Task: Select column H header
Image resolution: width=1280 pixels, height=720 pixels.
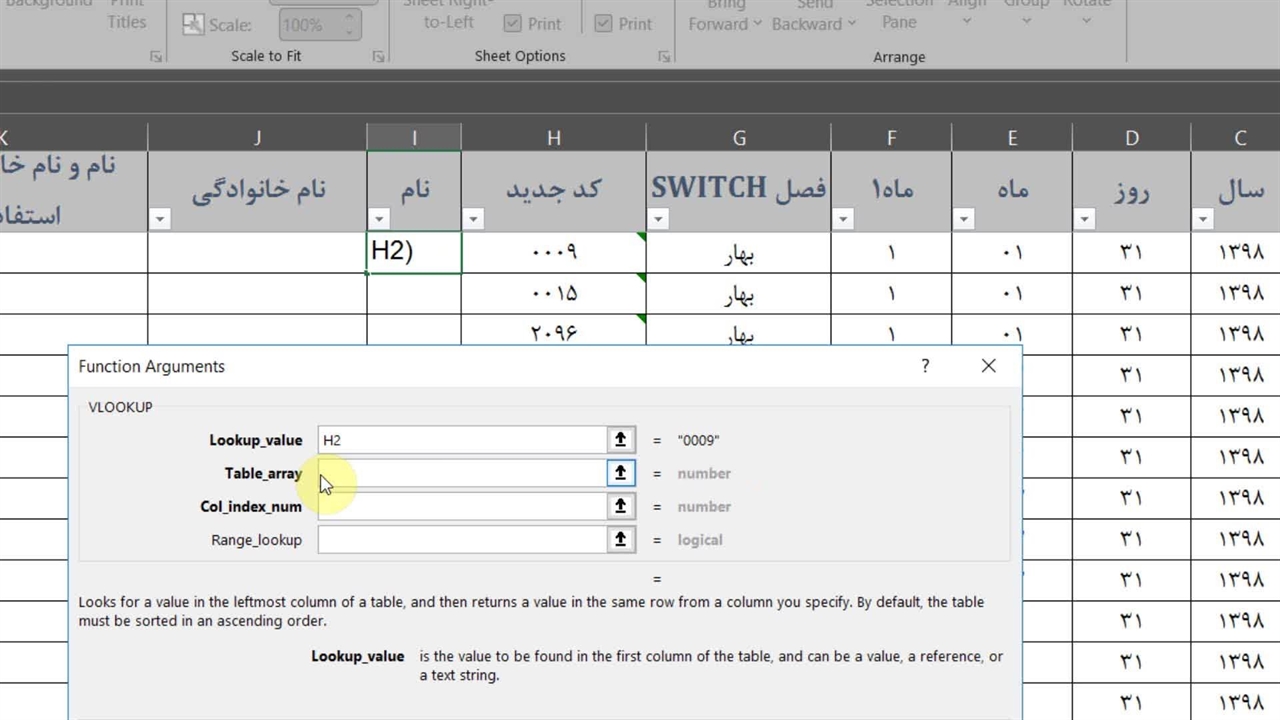Action: 553,138
